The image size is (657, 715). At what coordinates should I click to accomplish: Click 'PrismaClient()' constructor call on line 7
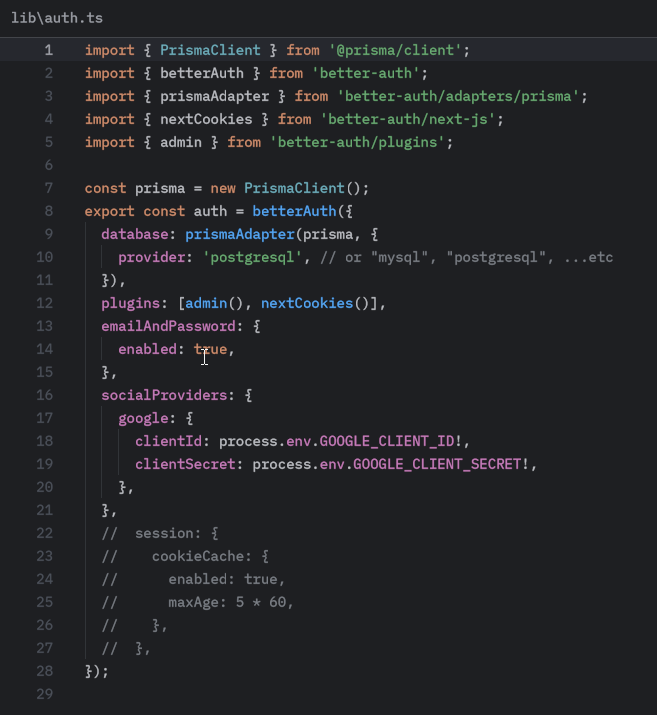point(302,188)
